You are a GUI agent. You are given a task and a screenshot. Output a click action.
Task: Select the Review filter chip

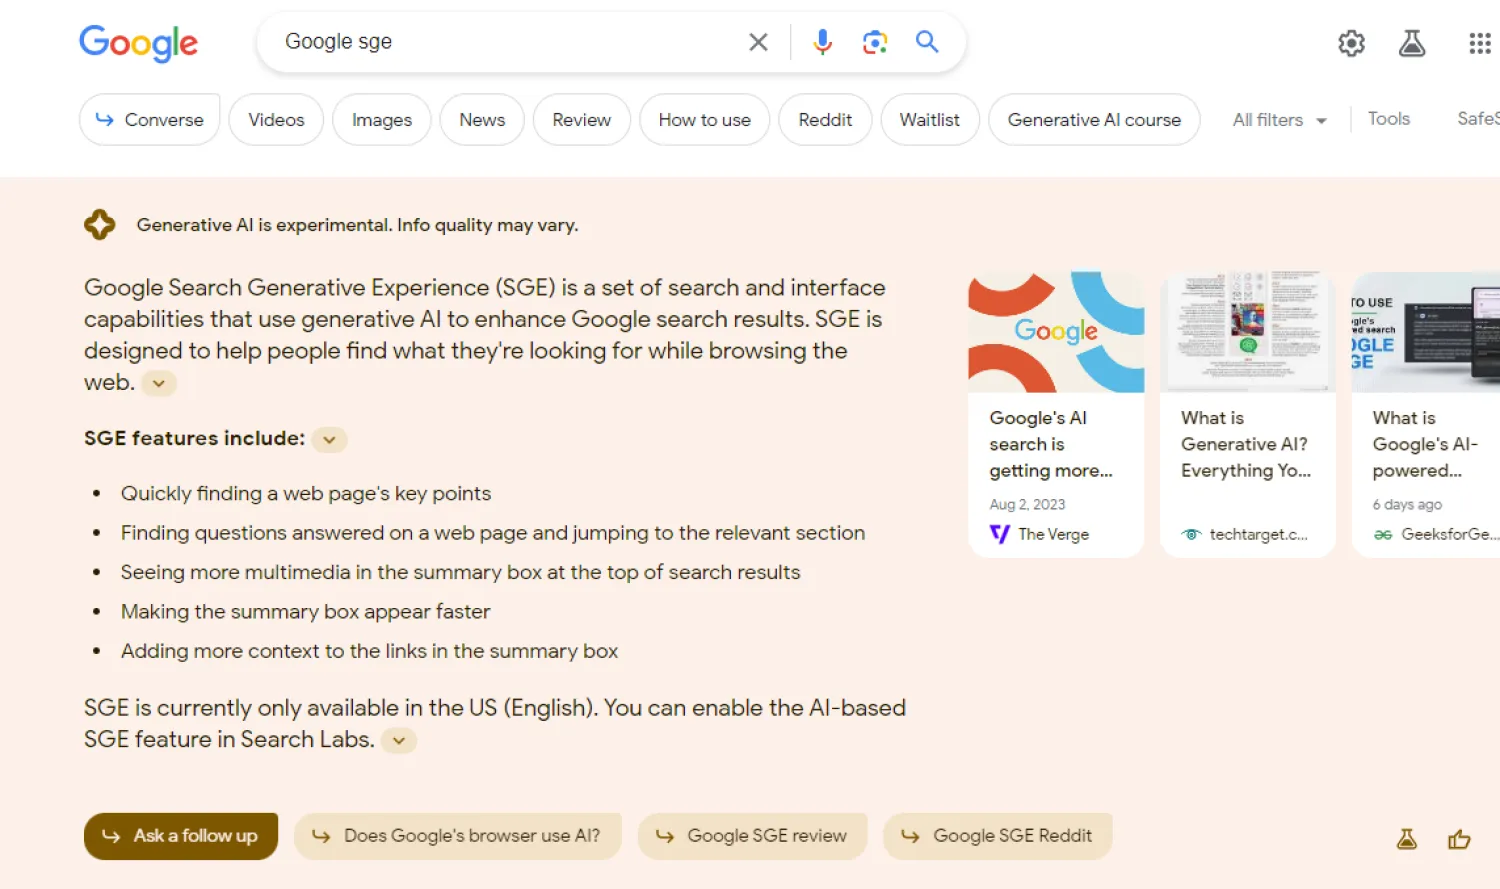tap(581, 120)
